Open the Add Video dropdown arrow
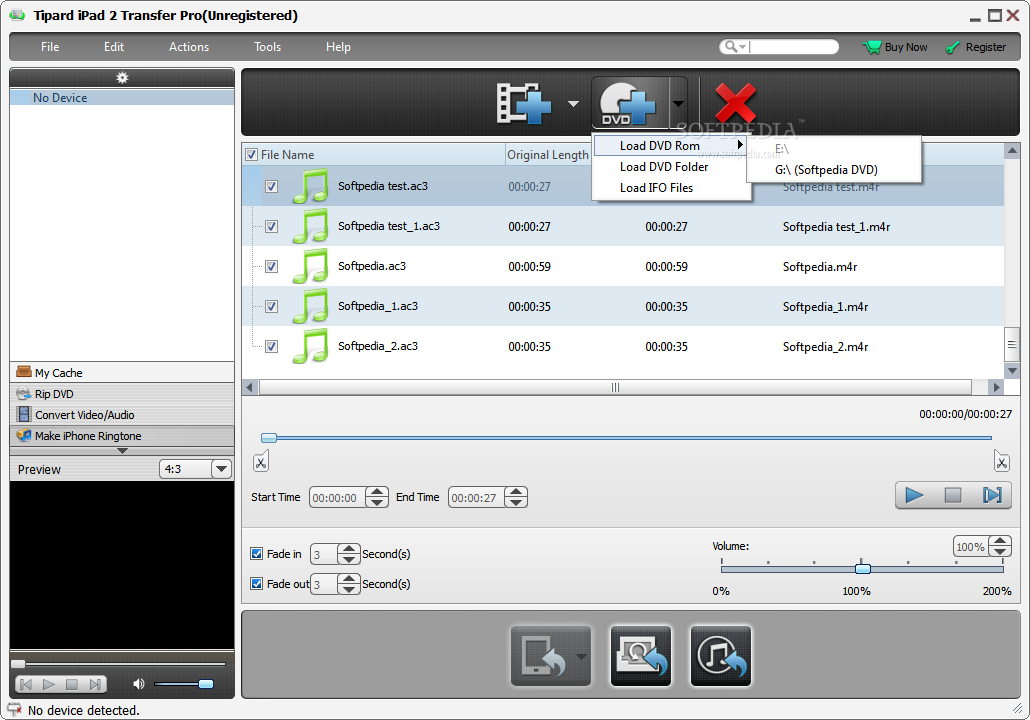This screenshot has height=720, width=1030. (573, 104)
